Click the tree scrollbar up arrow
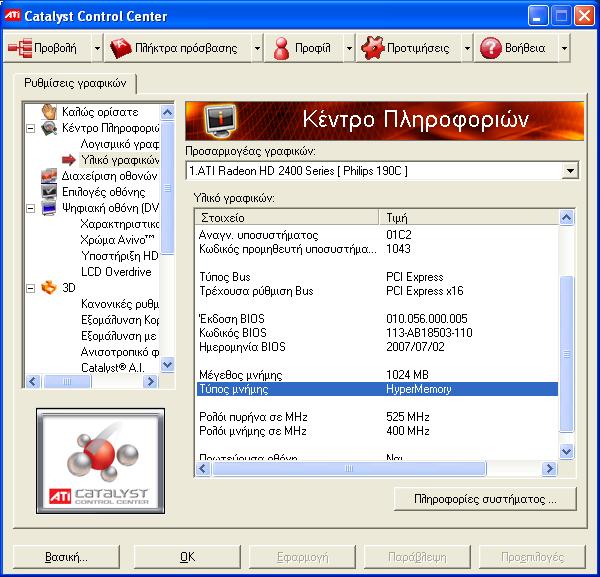Image resolution: width=600 pixels, height=577 pixels. (x=167, y=112)
